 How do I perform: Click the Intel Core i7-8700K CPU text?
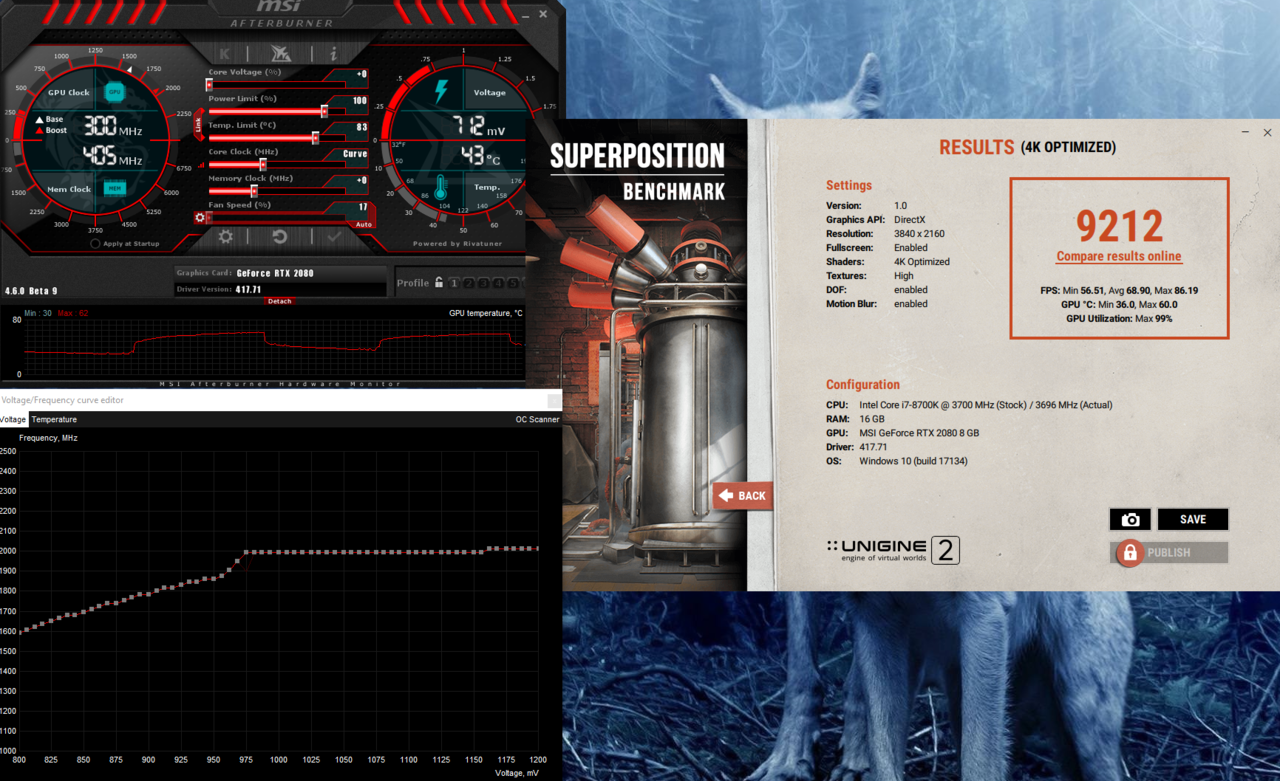[x=985, y=405]
